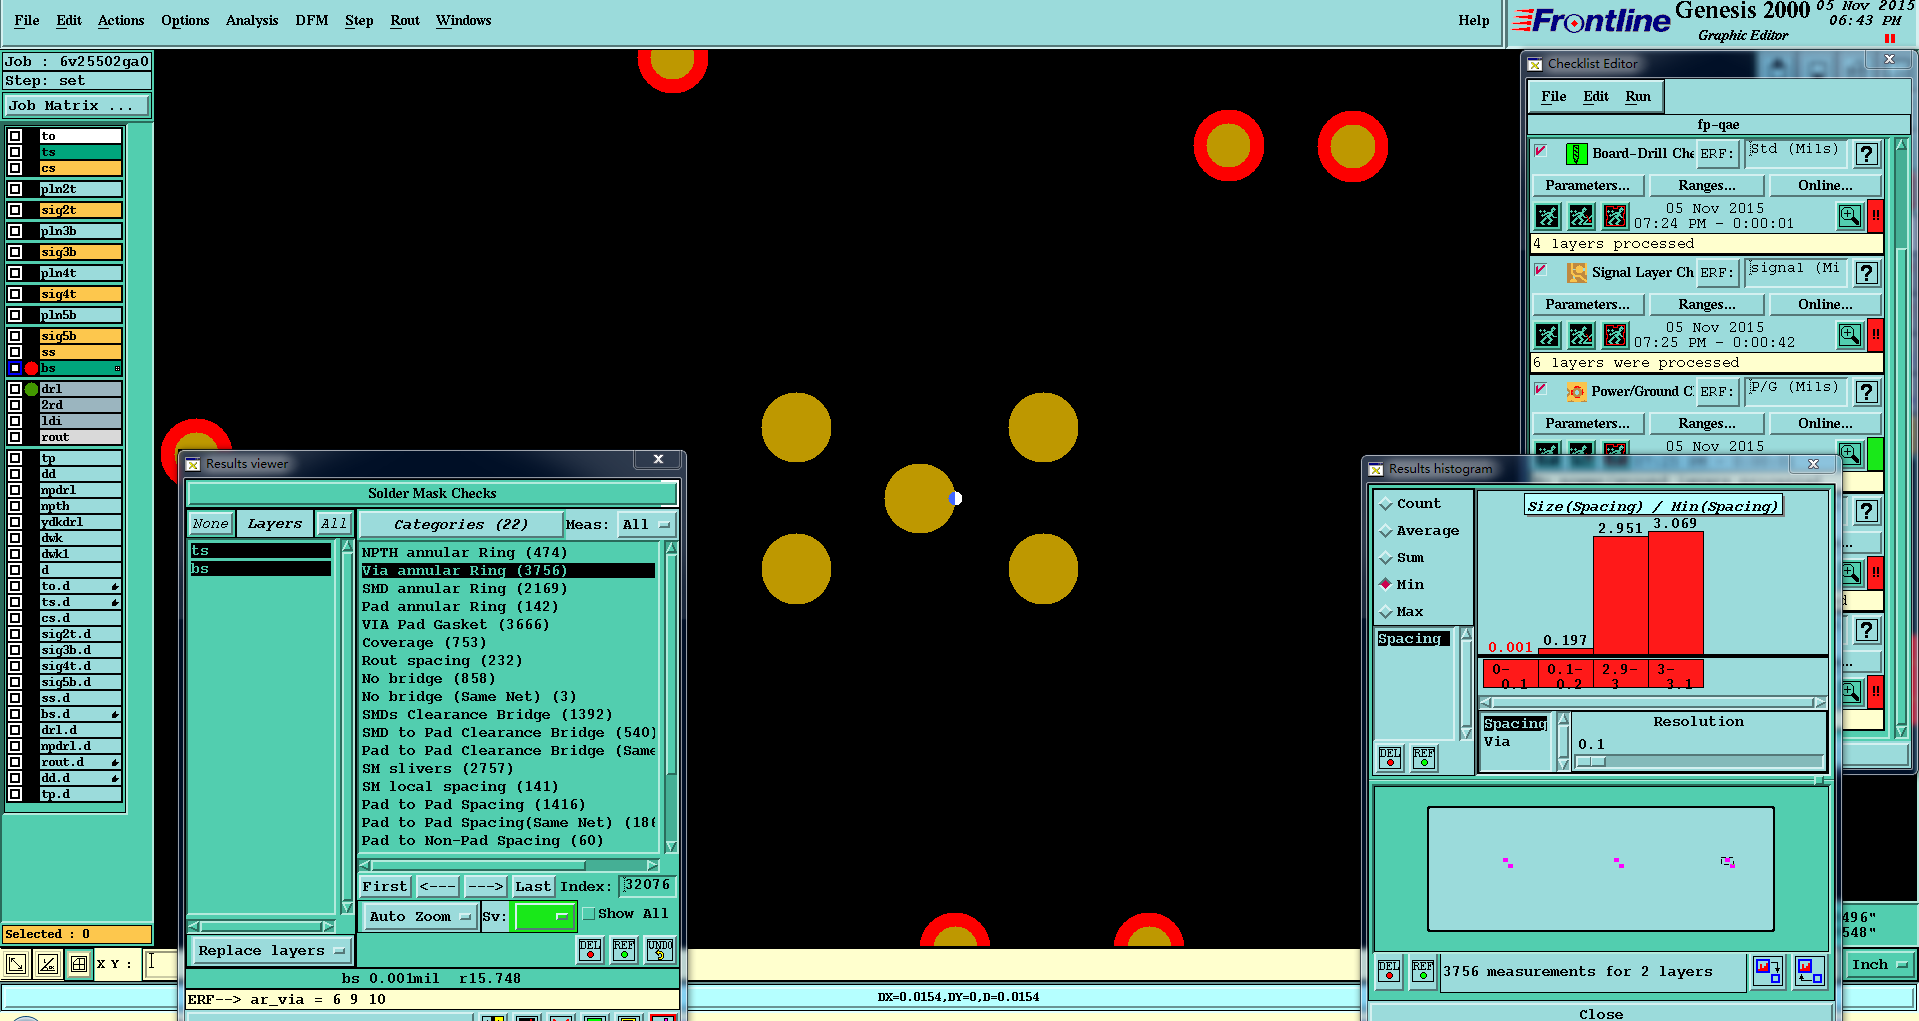Click UNDO icon in Results viewer
This screenshot has height=1021, width=1919.
pos(660,950)
